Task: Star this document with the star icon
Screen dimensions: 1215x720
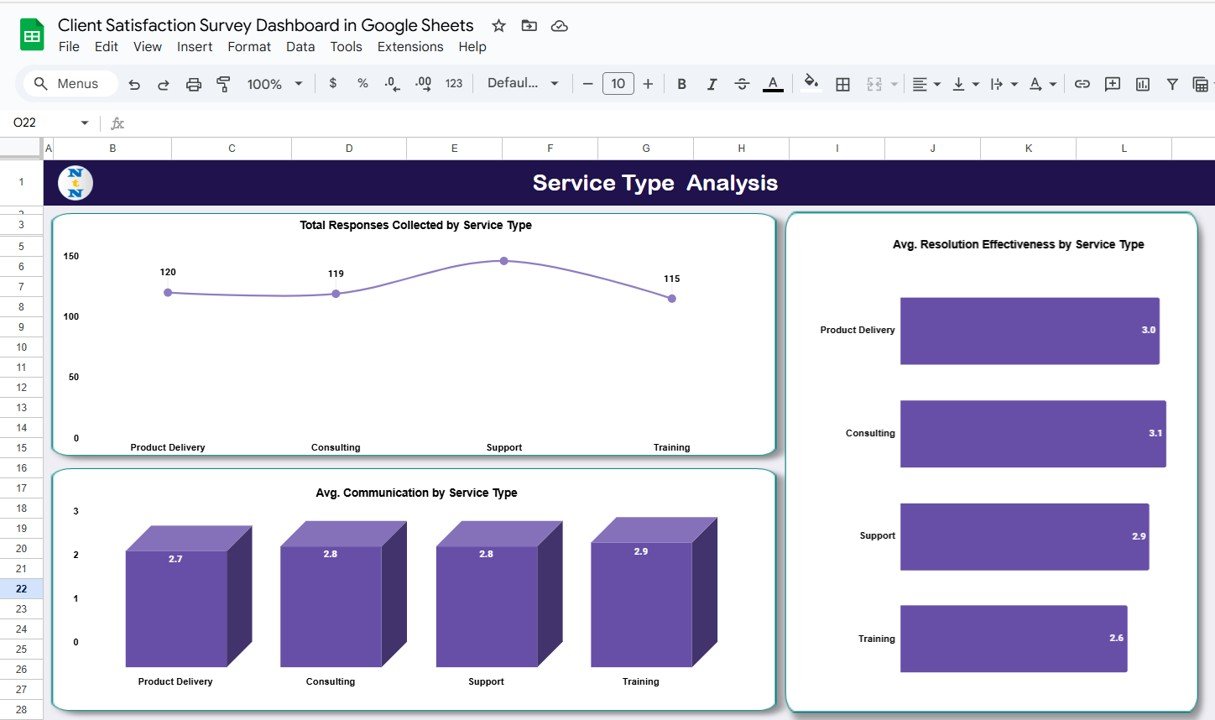Action: coord(498,26)
